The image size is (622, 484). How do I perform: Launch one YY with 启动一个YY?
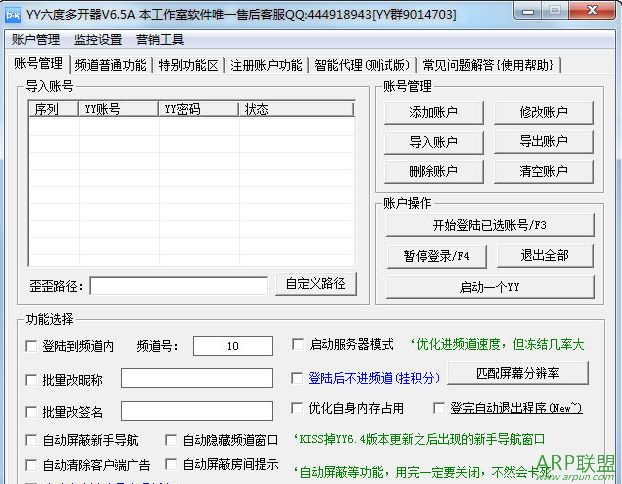tap(490, 287)
